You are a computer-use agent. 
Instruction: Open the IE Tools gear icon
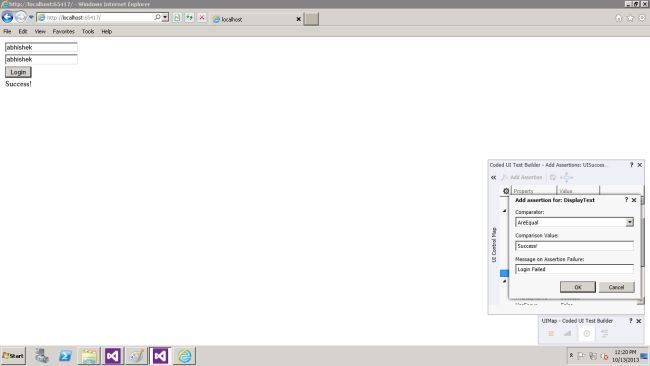(x=642, y=18)
